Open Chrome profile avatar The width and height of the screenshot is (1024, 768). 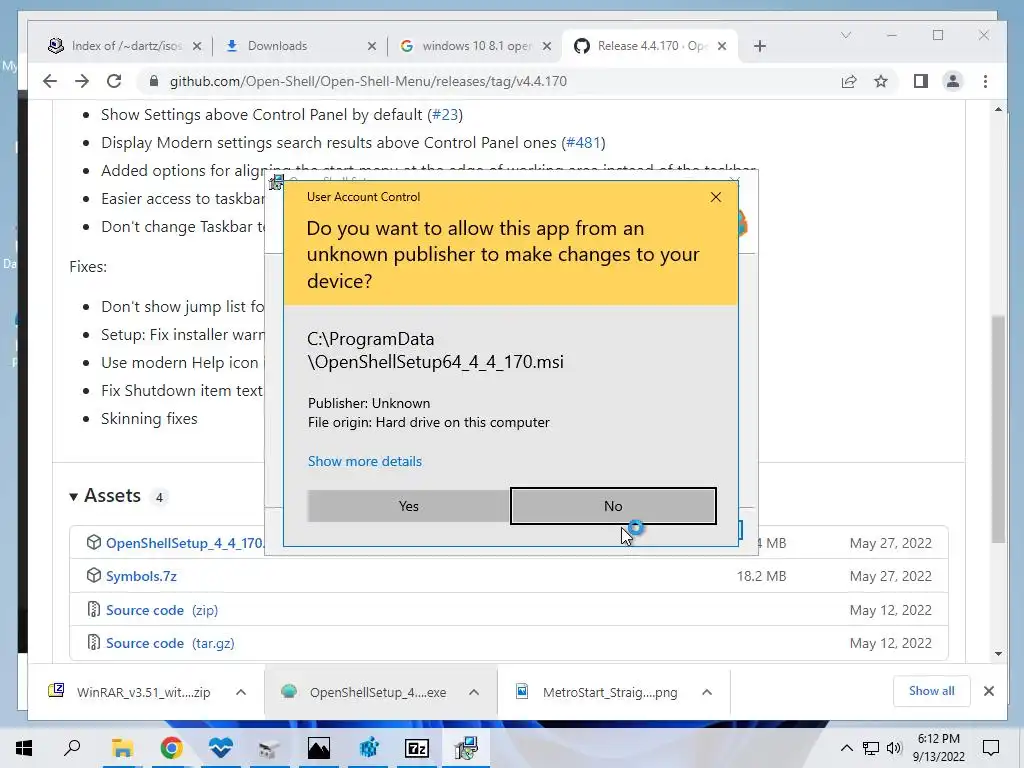click(x=953, y=81)
